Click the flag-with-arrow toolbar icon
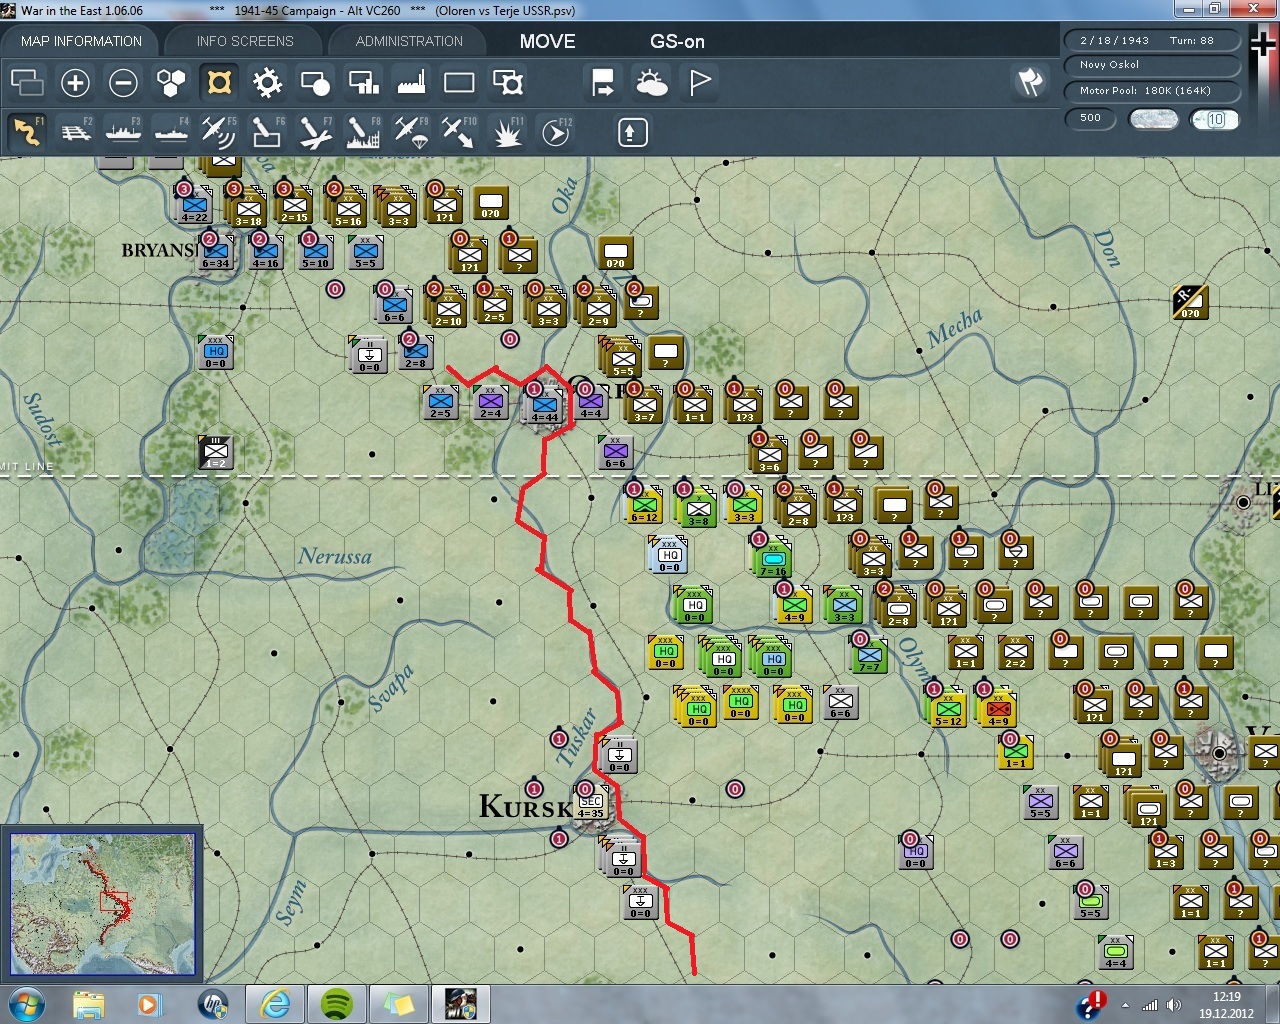The image size is (1280, 1024). pos(603,83)
